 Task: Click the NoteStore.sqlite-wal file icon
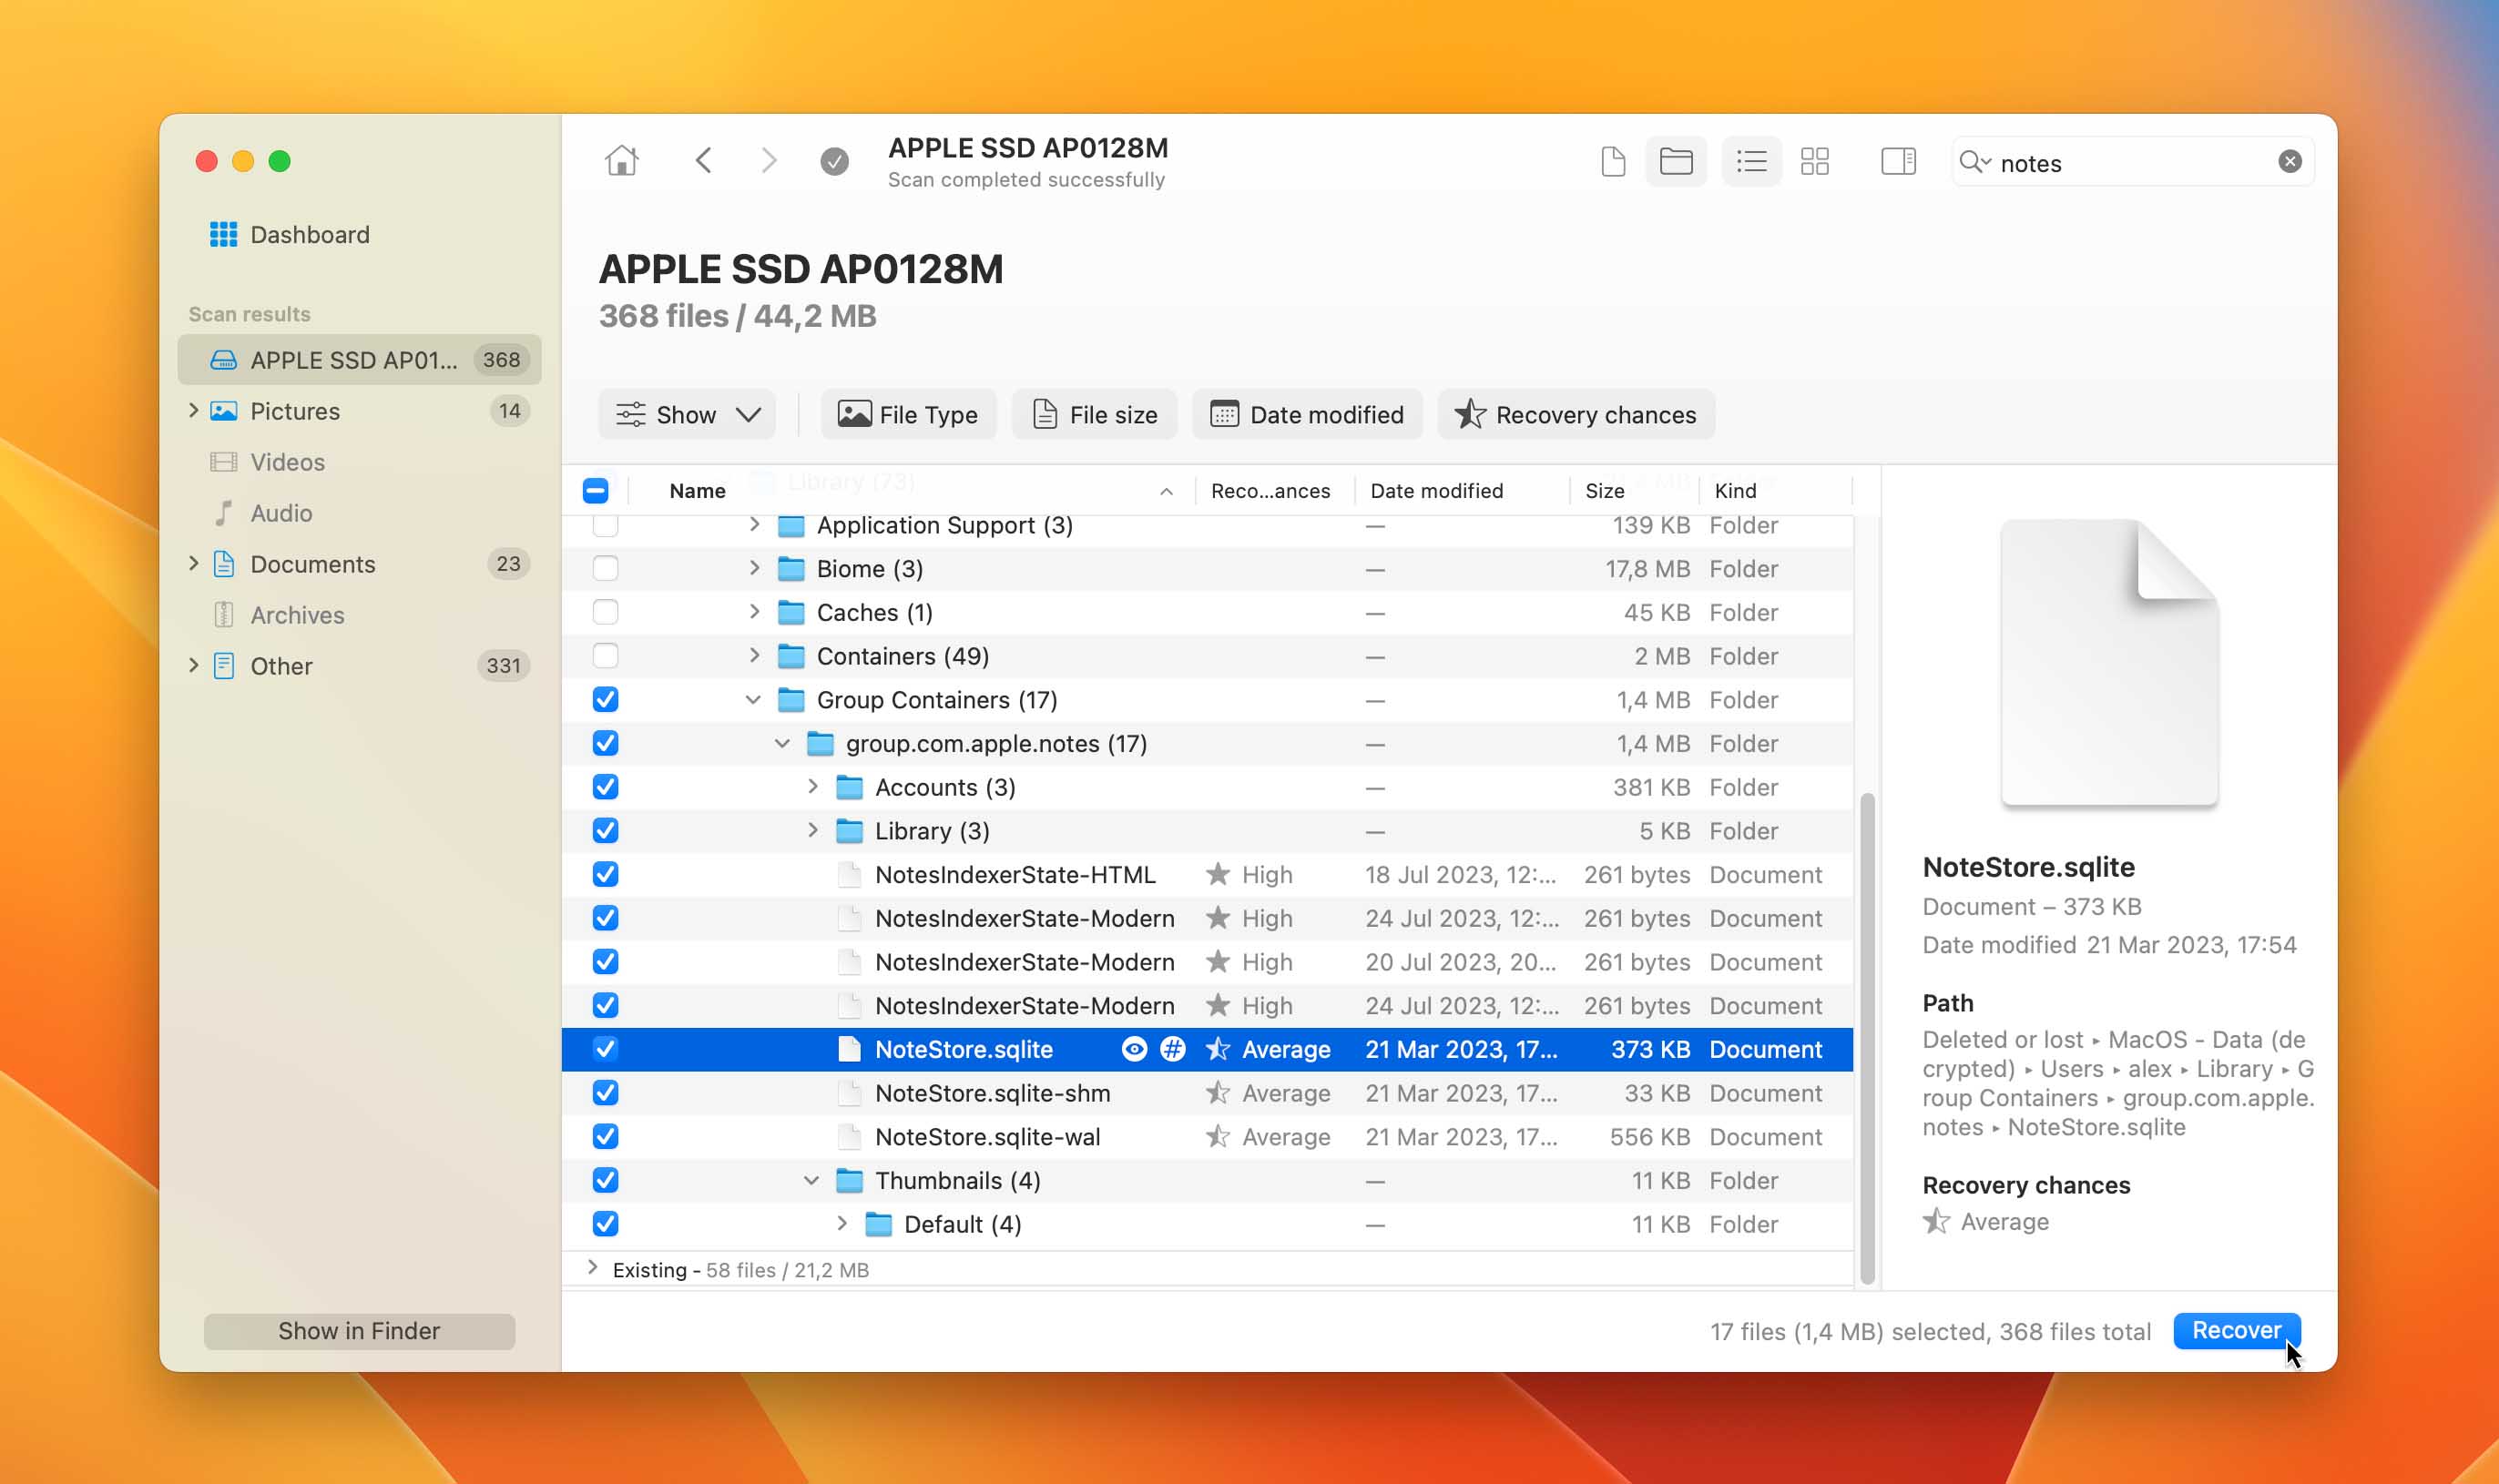point(849,1137)
